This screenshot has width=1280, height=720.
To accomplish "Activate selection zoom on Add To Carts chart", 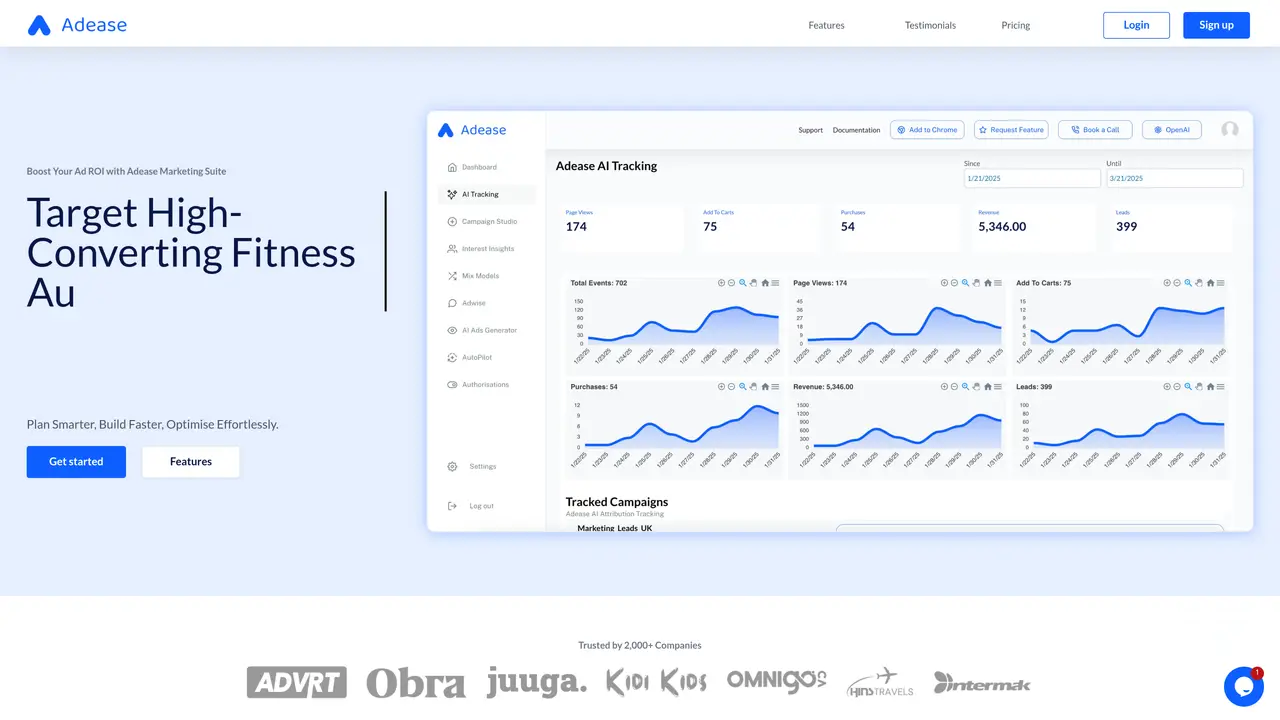I will (x=1188, y=283).
